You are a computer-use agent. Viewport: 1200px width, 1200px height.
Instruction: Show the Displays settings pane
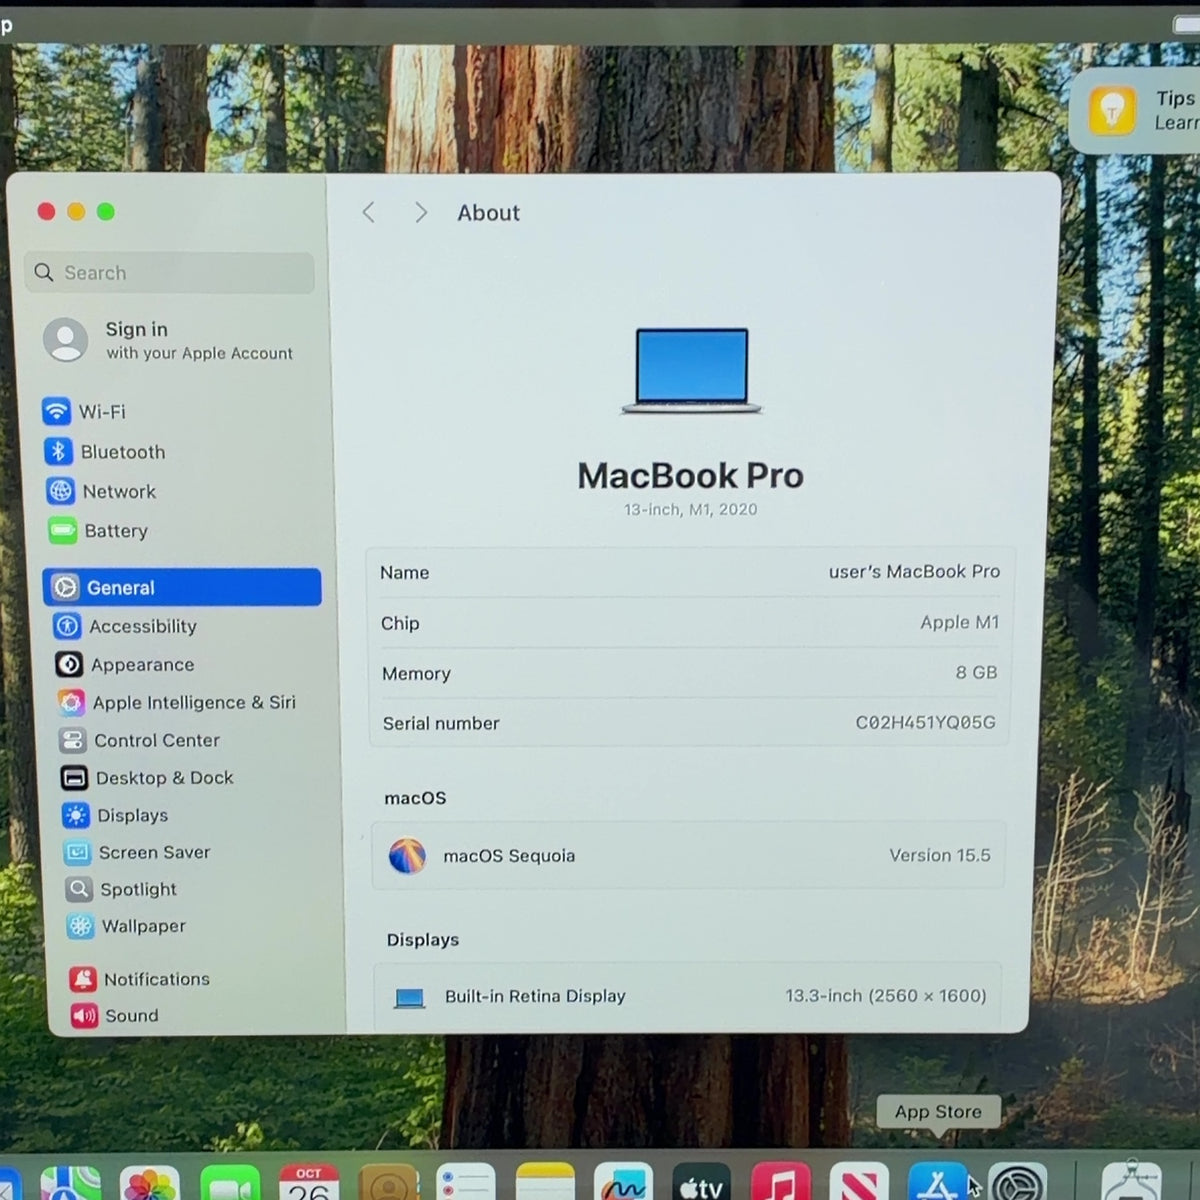pos(116,815)
